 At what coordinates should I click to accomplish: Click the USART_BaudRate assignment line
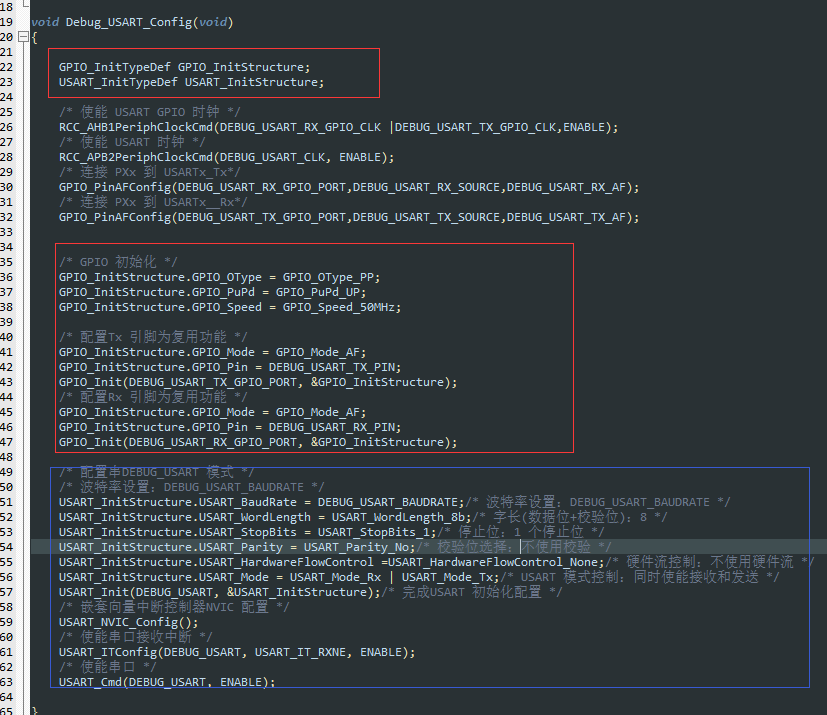pos(262,502)
